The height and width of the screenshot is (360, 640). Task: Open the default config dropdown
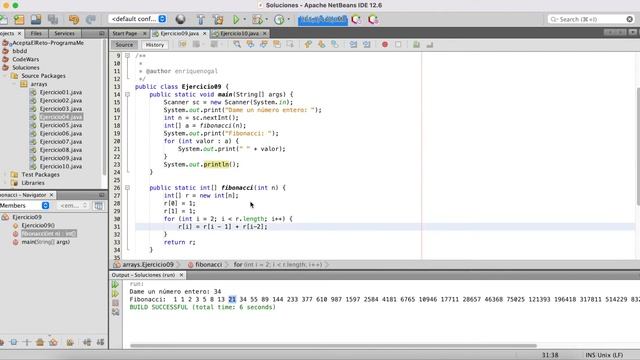[138, 19]
